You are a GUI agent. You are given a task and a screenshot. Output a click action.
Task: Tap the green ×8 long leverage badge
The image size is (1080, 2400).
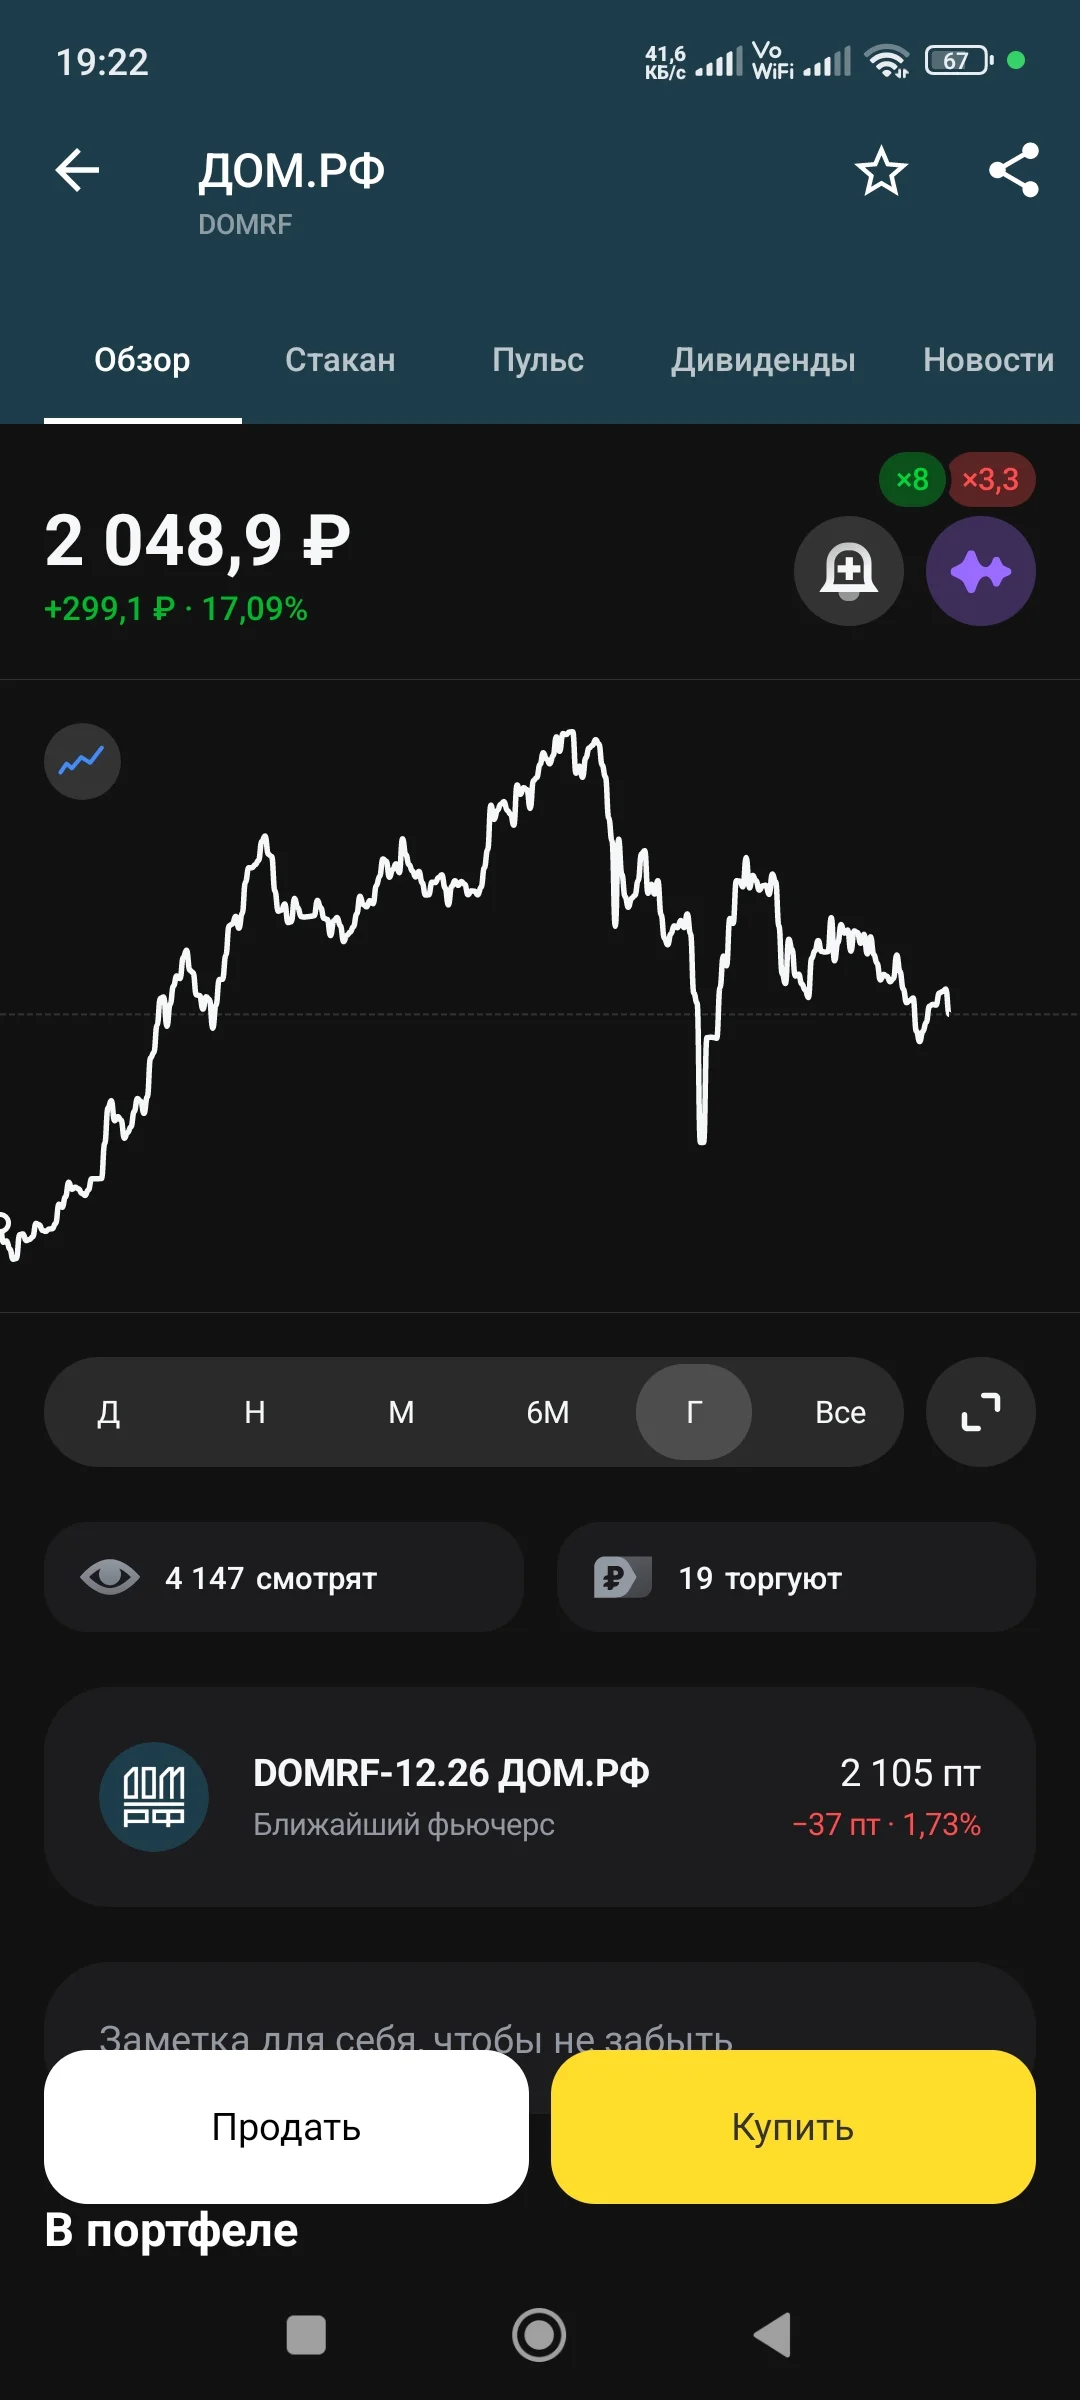[912, 480]
